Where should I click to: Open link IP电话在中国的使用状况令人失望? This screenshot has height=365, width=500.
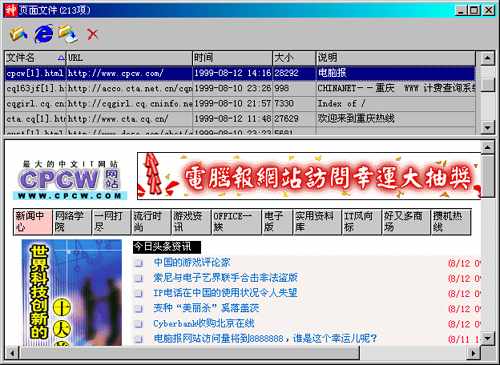(225, 293)
